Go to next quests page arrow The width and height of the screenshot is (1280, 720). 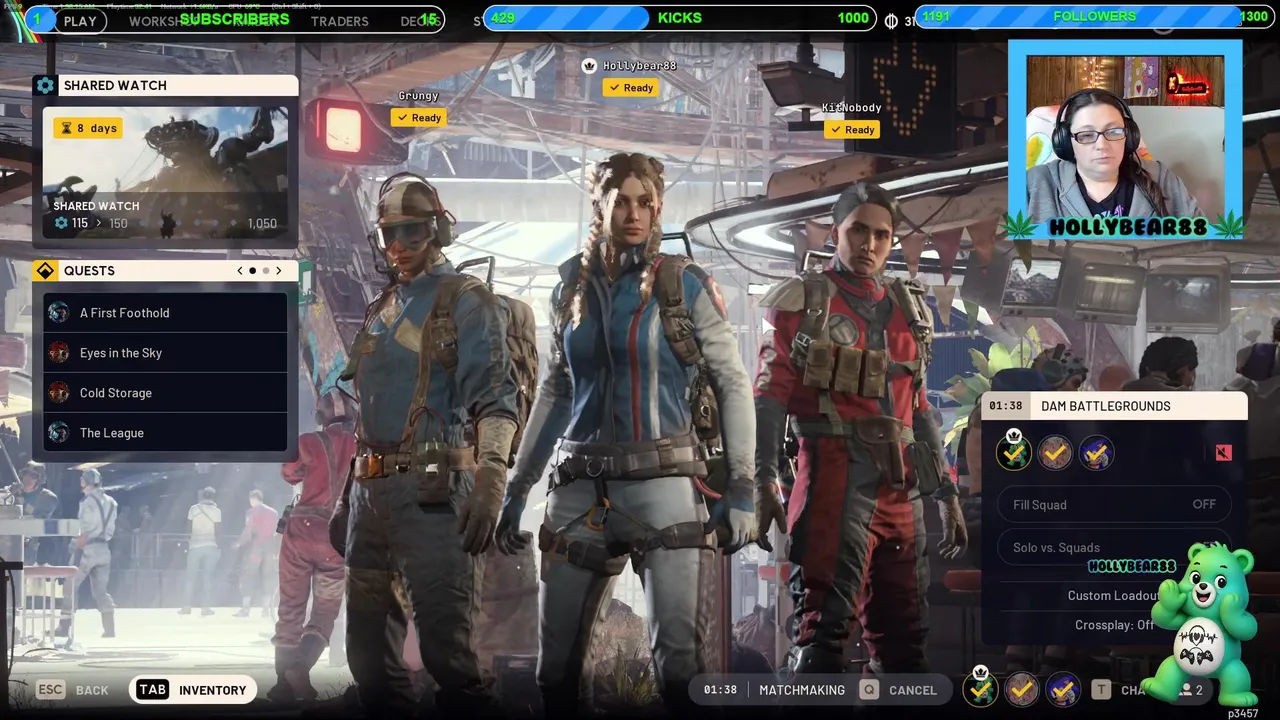pos(278,271)
